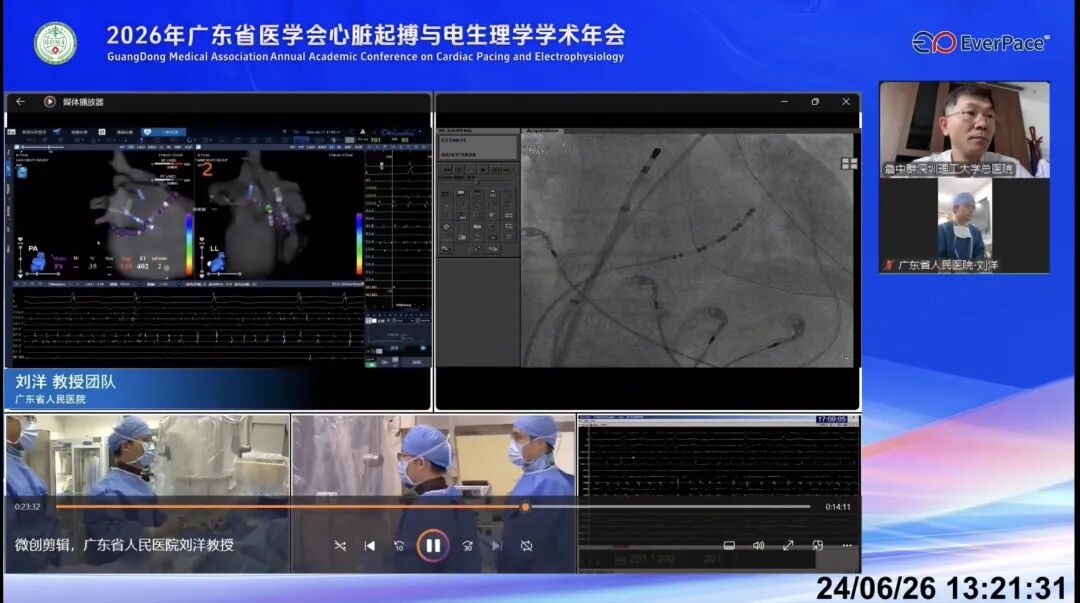
Task: Click the back arrow in Media Player
Action: pos(21,101)
